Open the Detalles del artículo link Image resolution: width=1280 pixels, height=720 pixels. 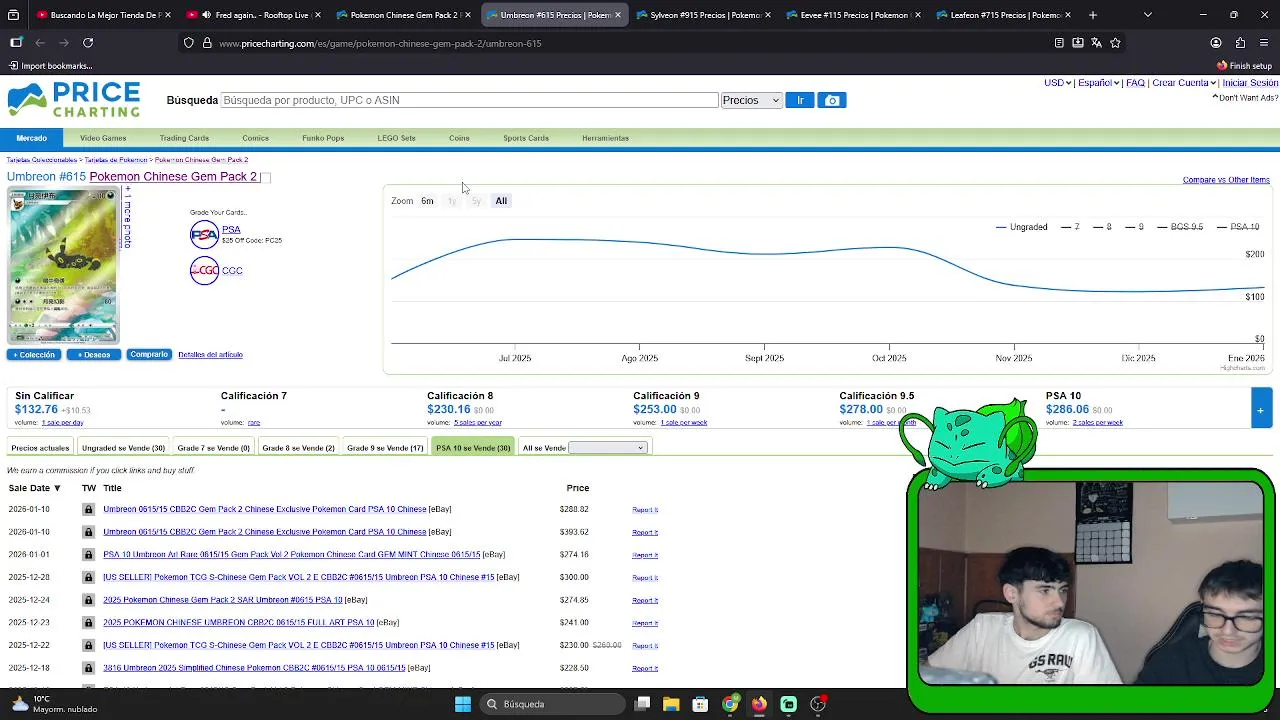point(210,355)
